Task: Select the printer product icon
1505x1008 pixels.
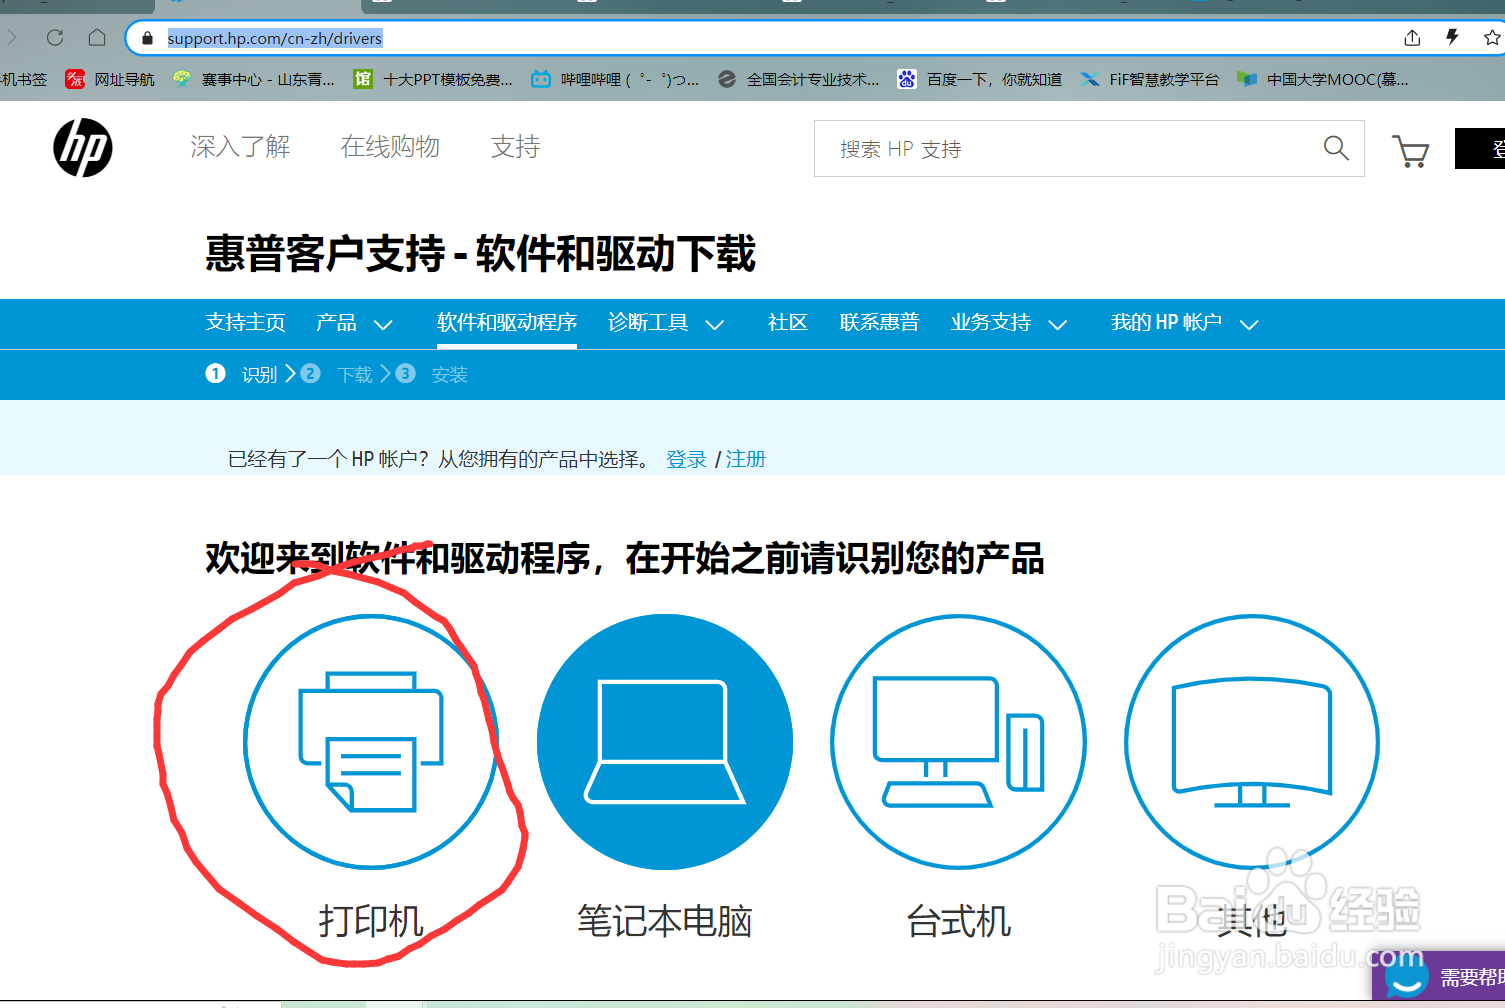Action: [x=372, y=741]
